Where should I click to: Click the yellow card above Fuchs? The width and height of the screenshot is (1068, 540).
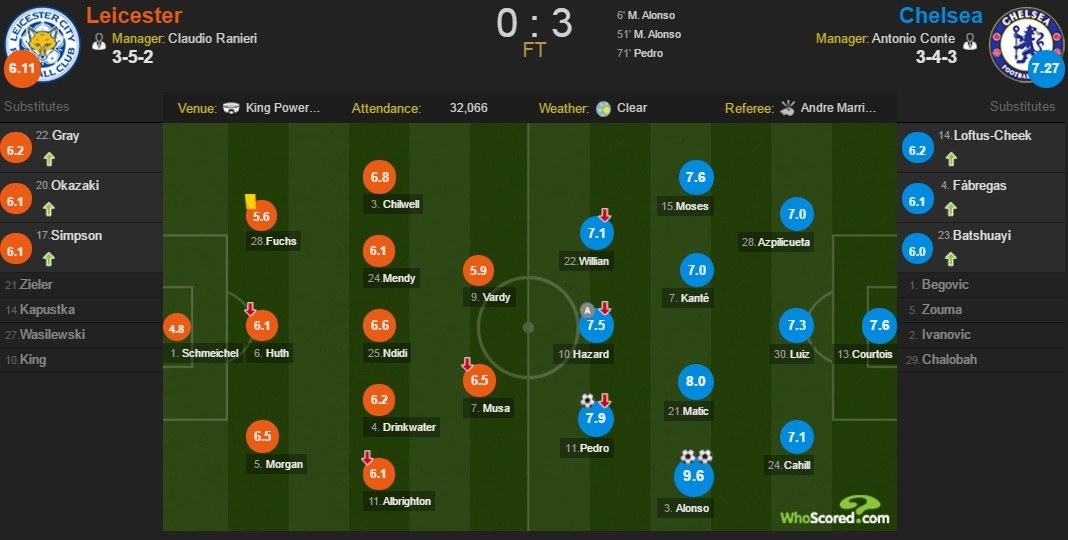click(x=251, y=201)
